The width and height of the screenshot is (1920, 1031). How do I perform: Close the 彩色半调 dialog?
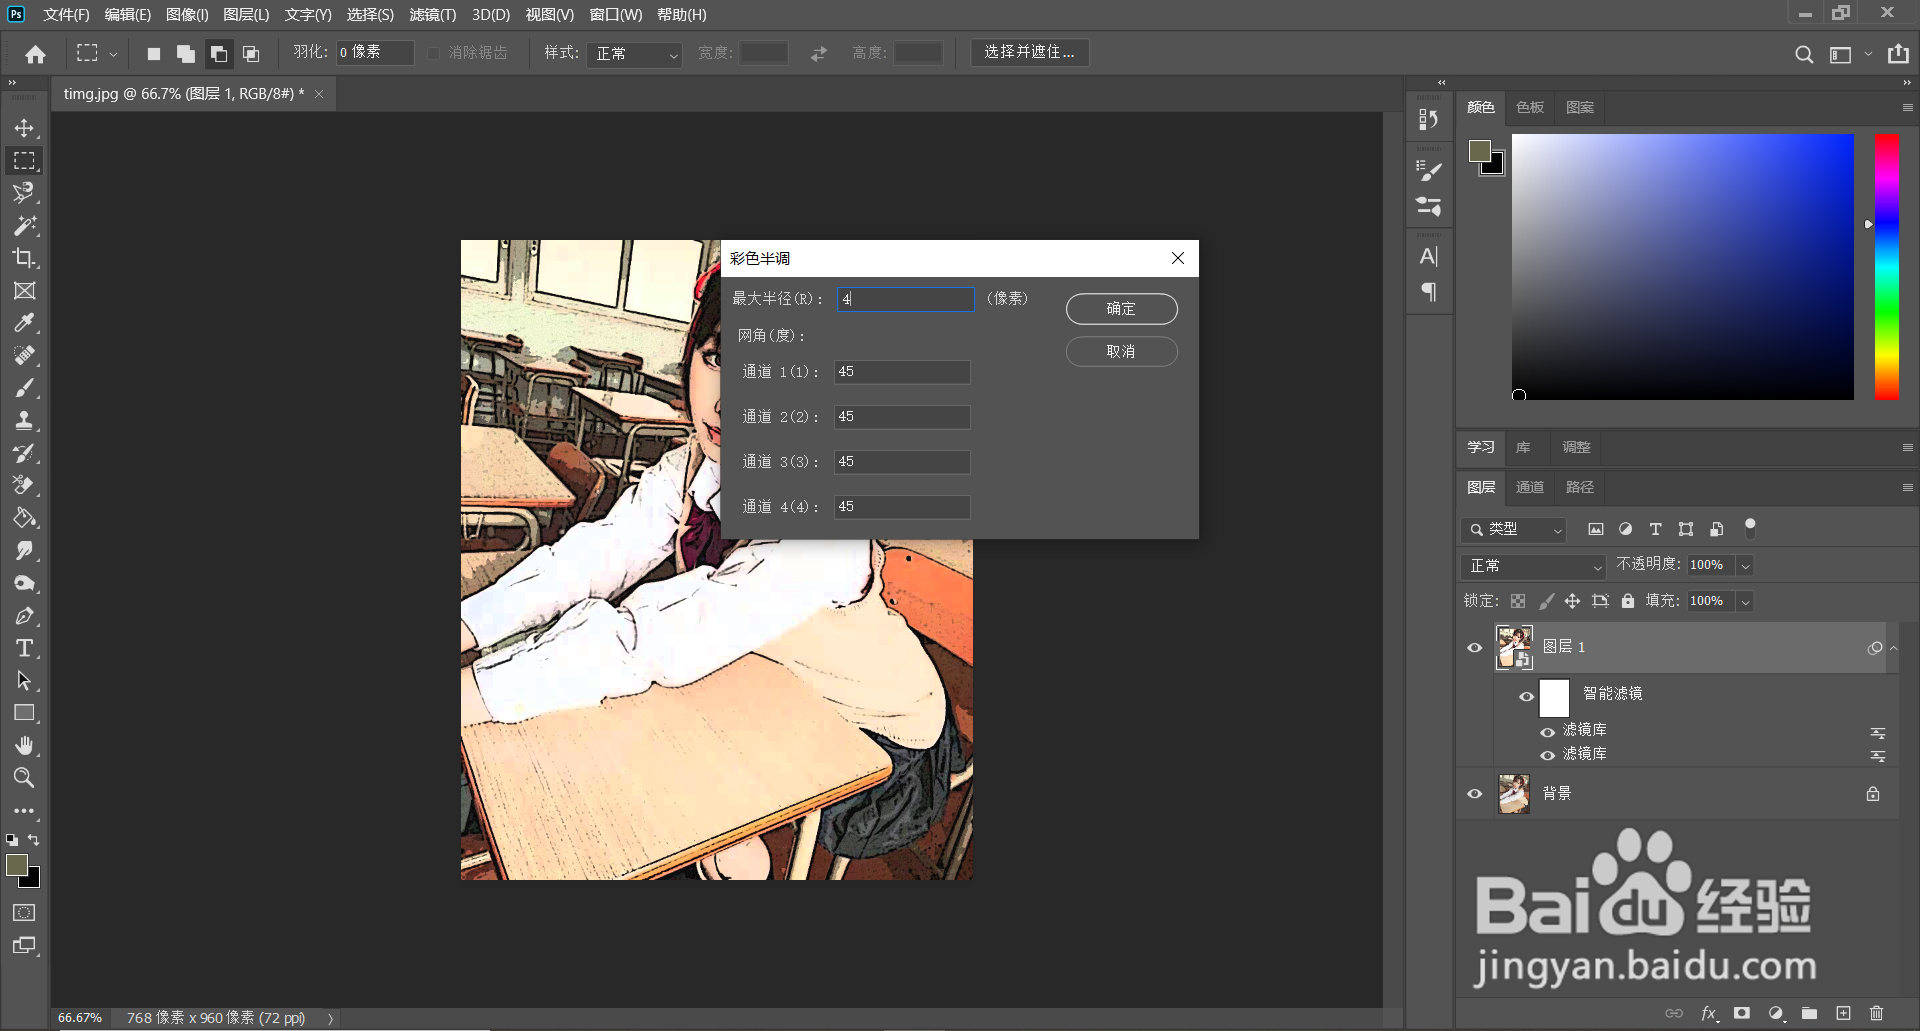(1178, 258)
